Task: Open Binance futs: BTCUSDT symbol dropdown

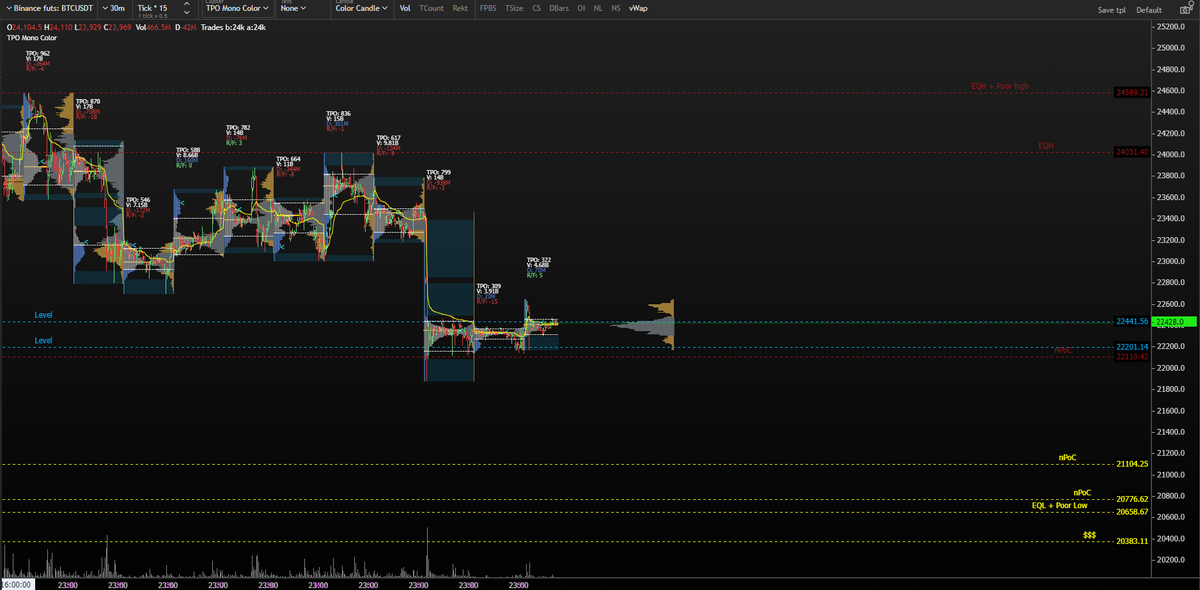Action: [49, 8]
